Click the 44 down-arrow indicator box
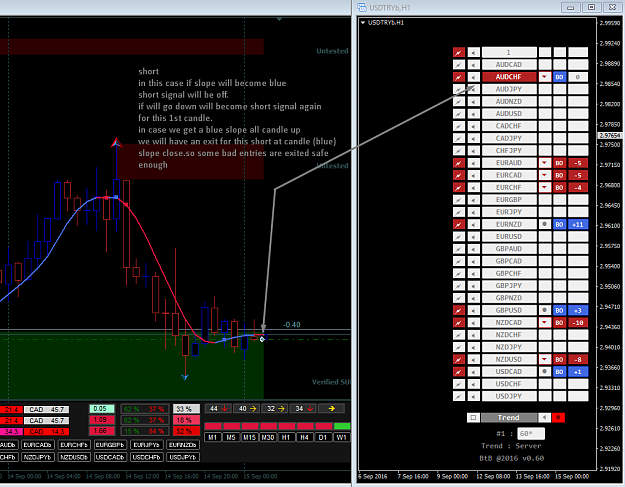 [218, 408]
